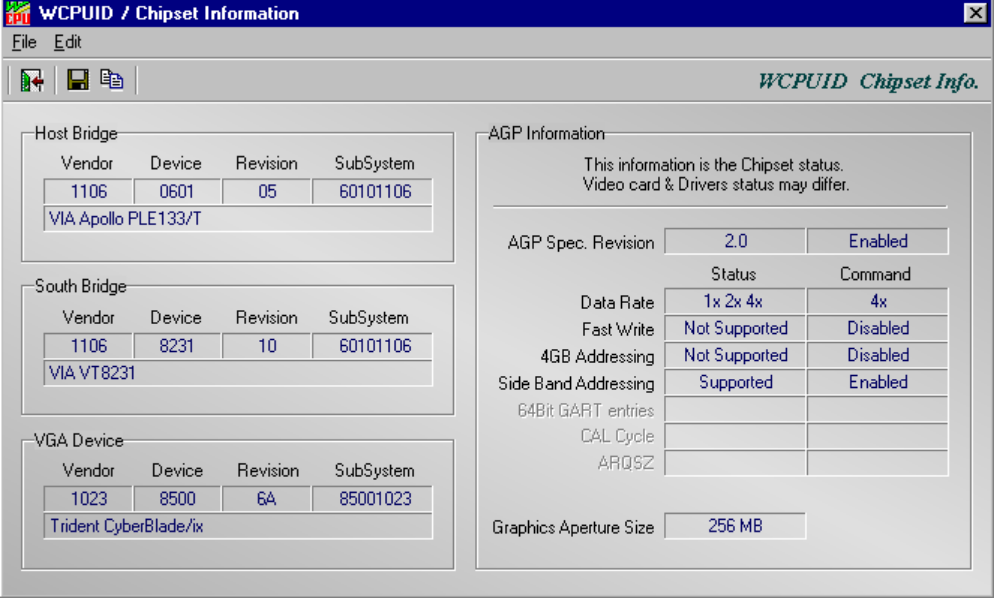Click the empty ARQSZ command field

tap(878, 463)
